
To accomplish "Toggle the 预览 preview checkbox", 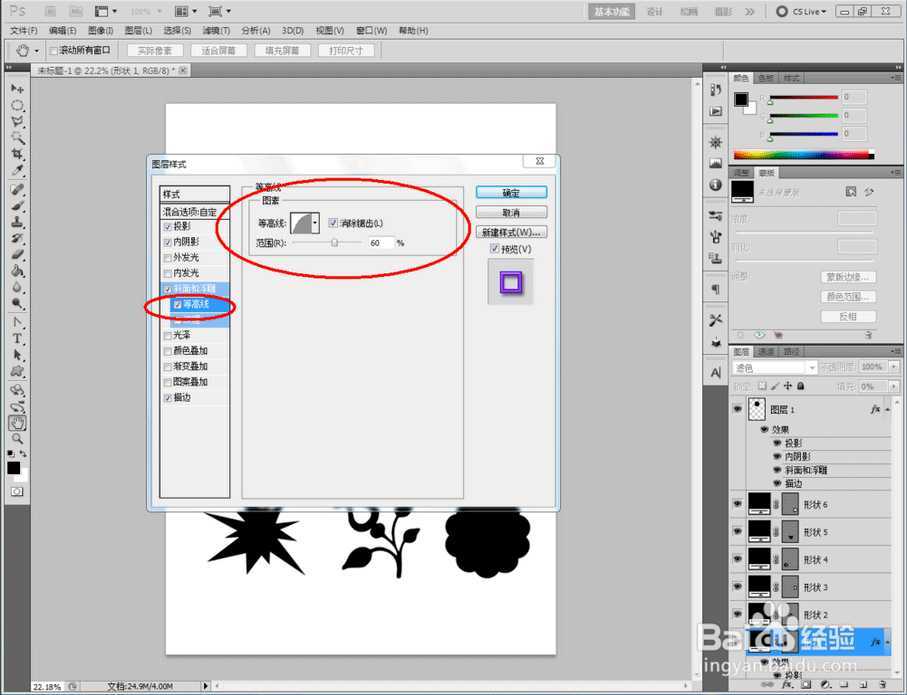I will [495, 249].
